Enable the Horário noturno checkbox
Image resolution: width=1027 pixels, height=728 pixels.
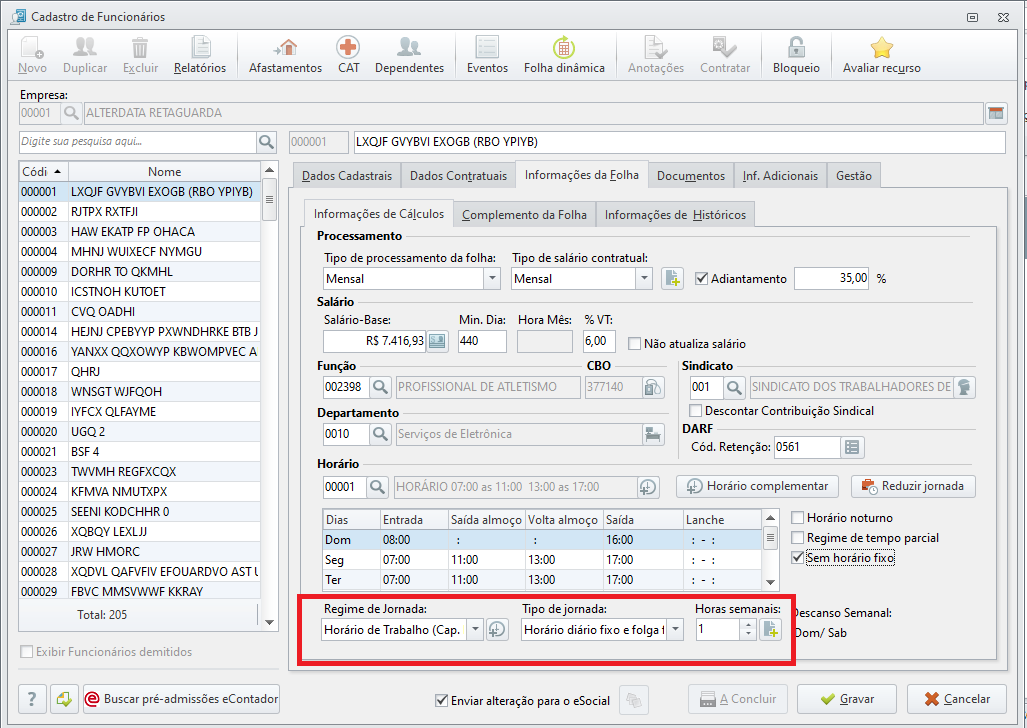(x=798, y=518)
